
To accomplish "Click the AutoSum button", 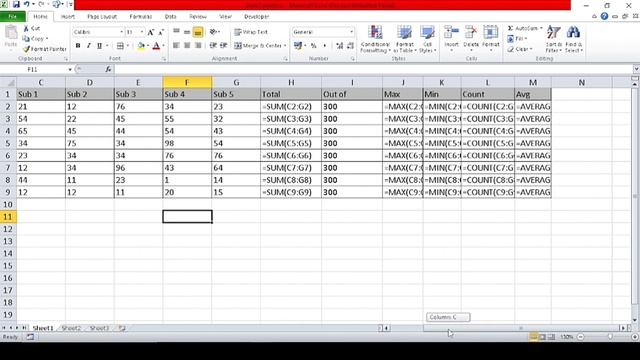I will [x=524, y=28].
